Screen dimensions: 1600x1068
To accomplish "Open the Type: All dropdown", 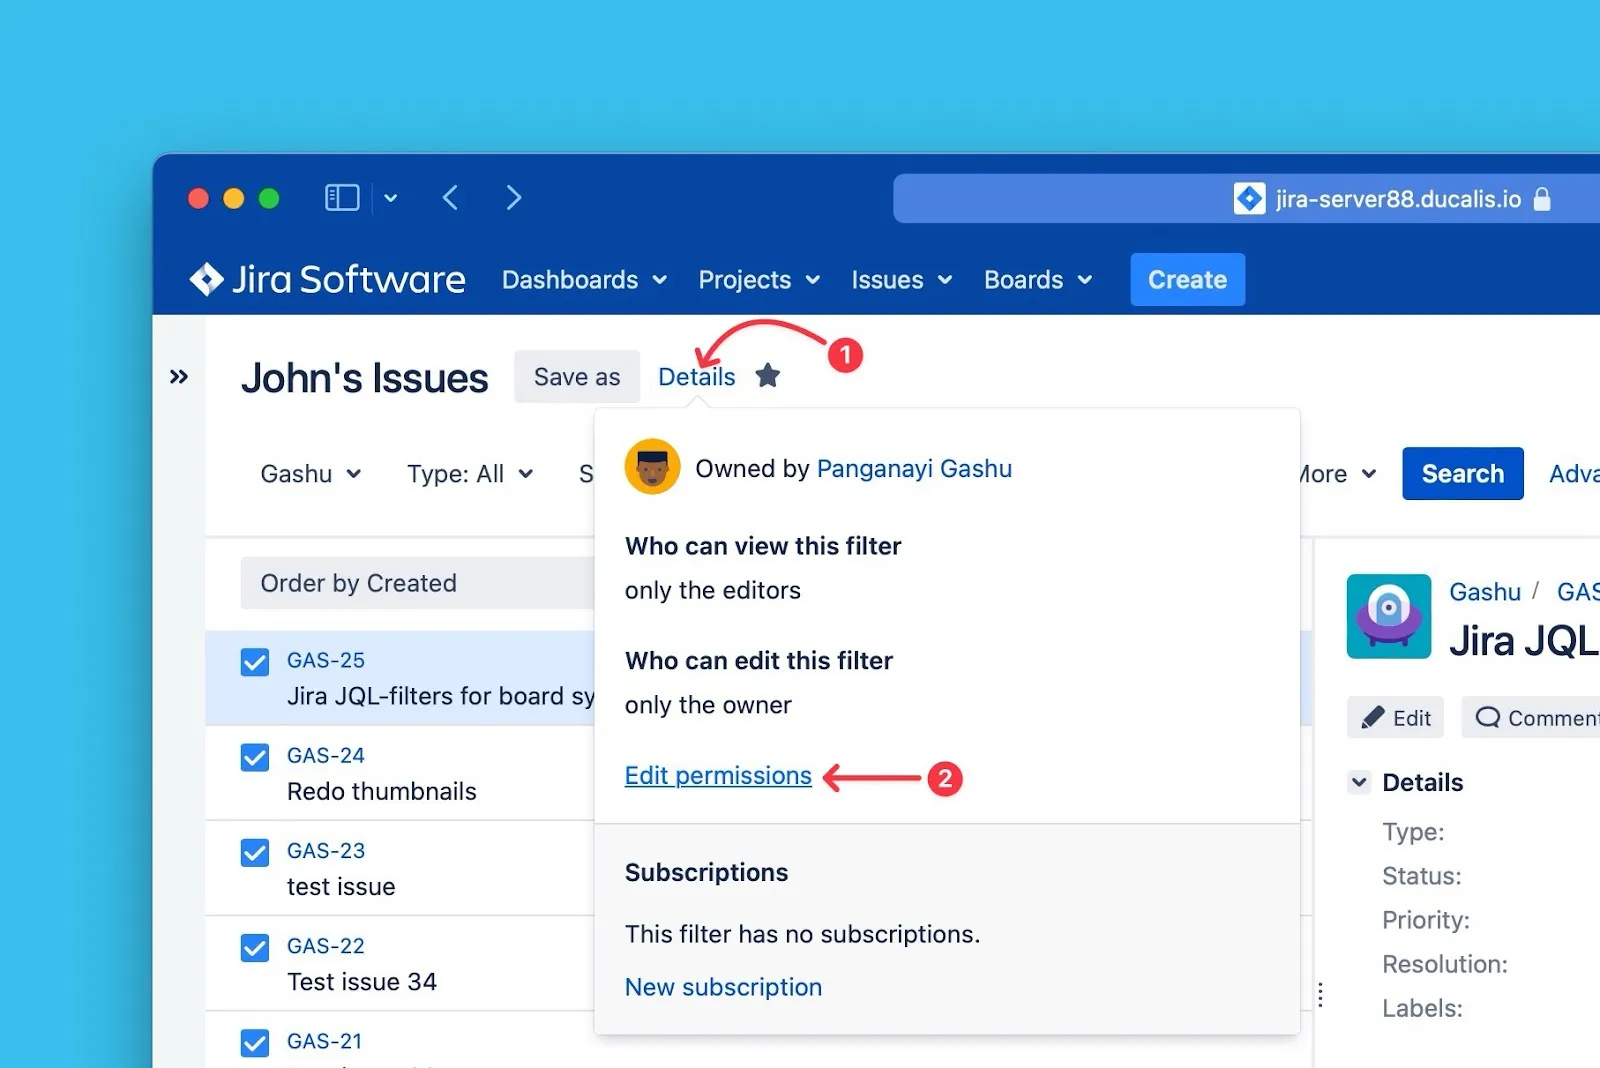I will [469, 474].
